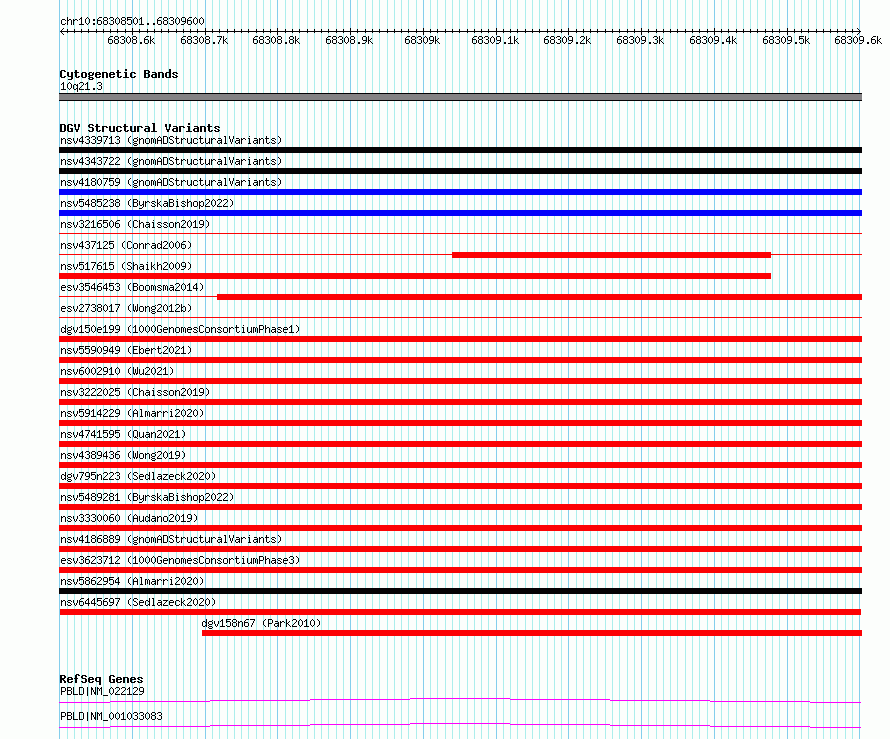The width and height of the screenshot is (890, 739).
Task: Open the DGV Structural Variants track title
Action: (140, 128)
